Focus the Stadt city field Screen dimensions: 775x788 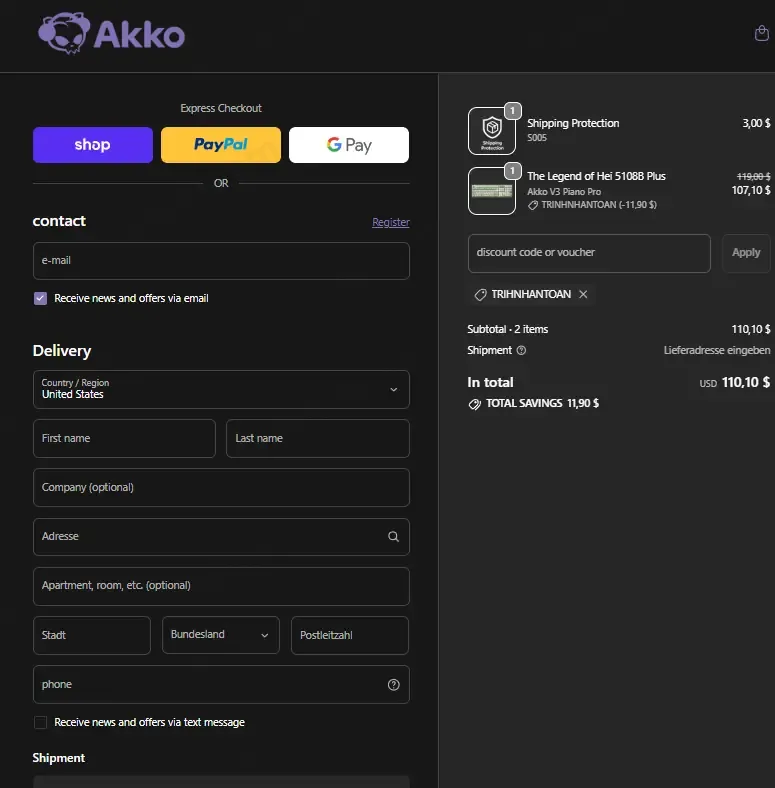(x=92, y=635)
